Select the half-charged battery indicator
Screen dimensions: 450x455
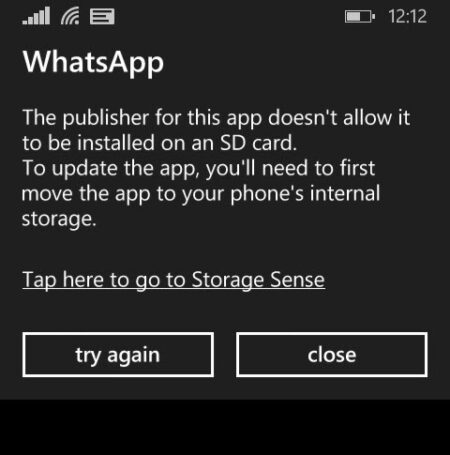360,16
